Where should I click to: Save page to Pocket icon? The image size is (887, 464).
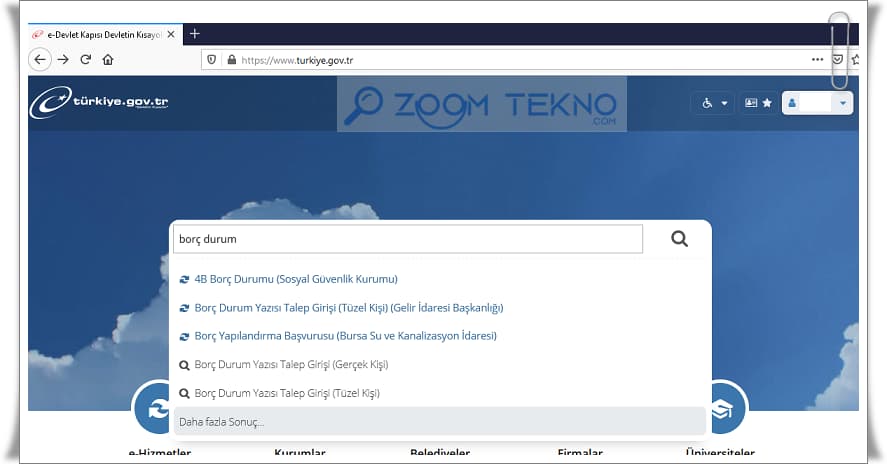click(838, 59)
